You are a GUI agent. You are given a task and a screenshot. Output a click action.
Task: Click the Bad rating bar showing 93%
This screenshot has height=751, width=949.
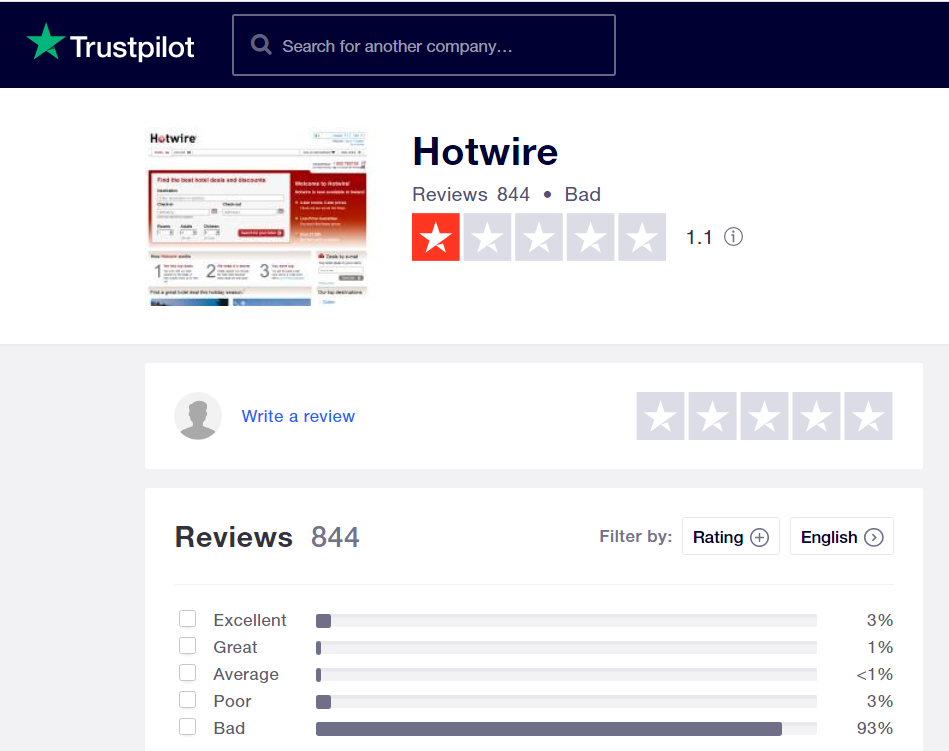(x=566, y=729)
